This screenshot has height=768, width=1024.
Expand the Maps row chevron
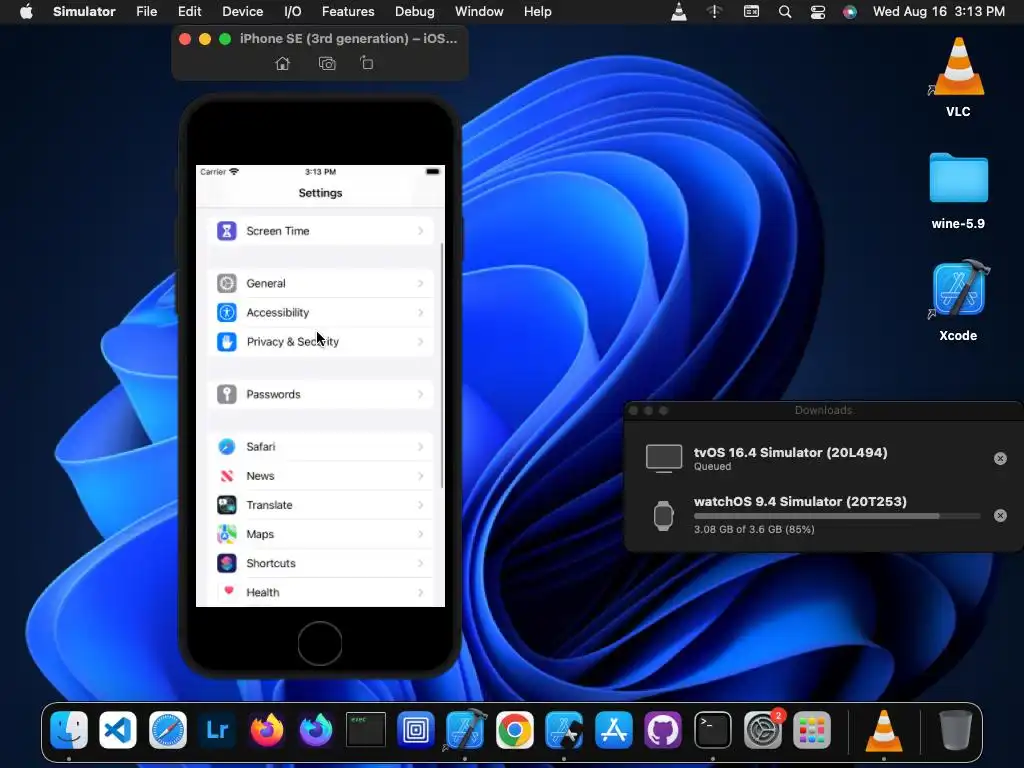tap(421, 534)
